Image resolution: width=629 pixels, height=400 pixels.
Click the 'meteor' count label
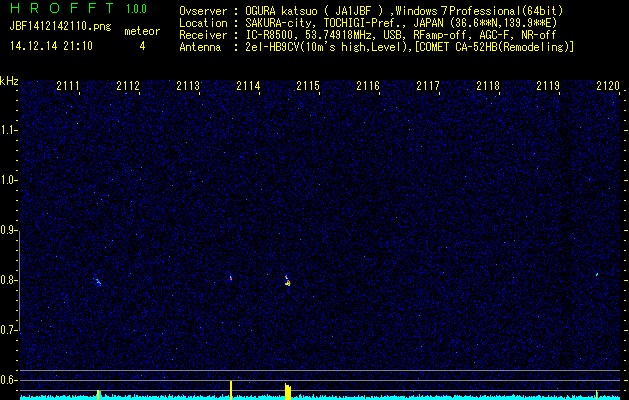[142, 31]
